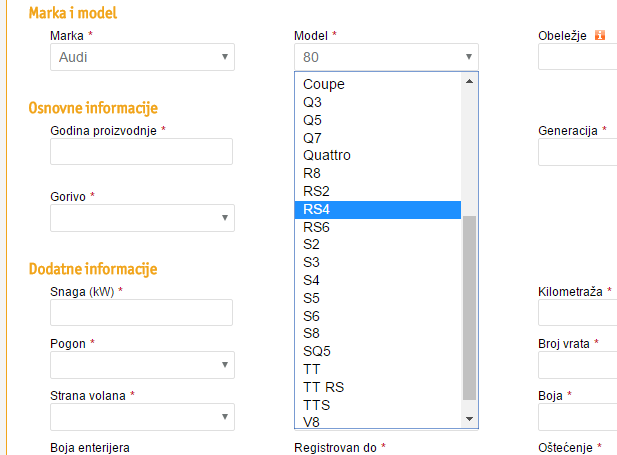Choose Coupe from the model list
The height and width of the screenshot is (455, 617).
(x=378, y=84)
